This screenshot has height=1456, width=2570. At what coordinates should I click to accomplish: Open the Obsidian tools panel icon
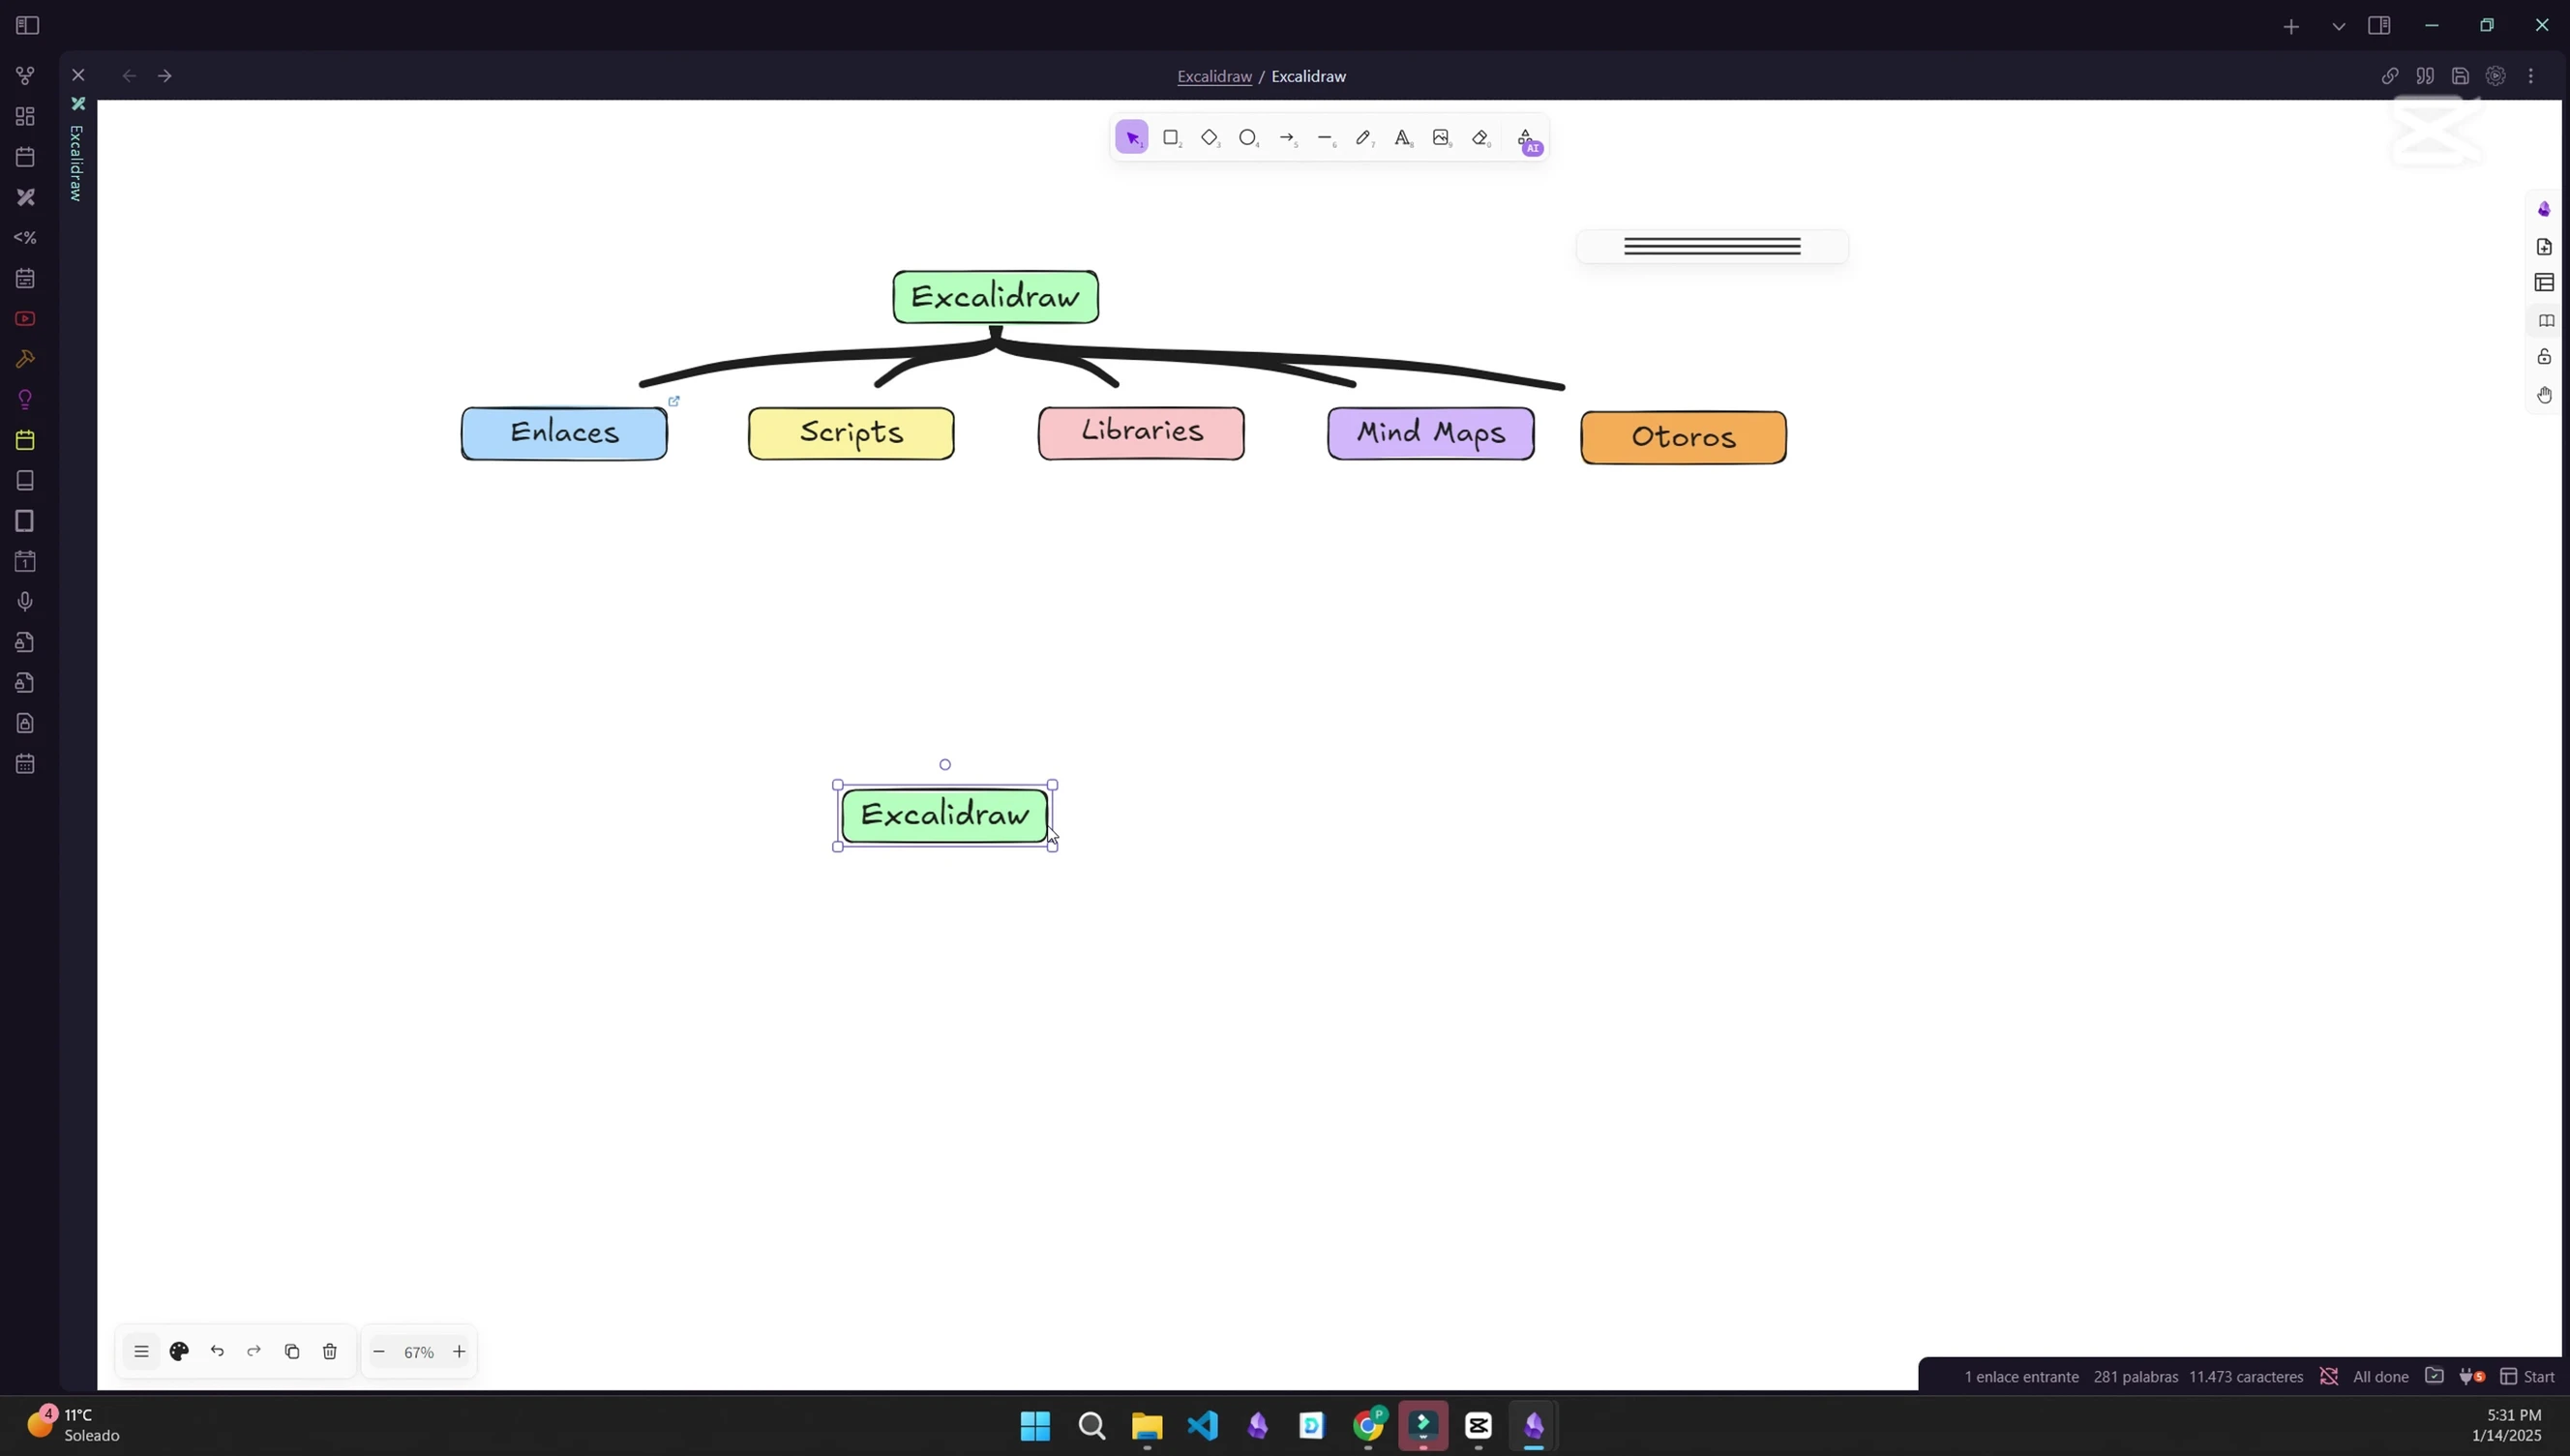point(2544,209)
